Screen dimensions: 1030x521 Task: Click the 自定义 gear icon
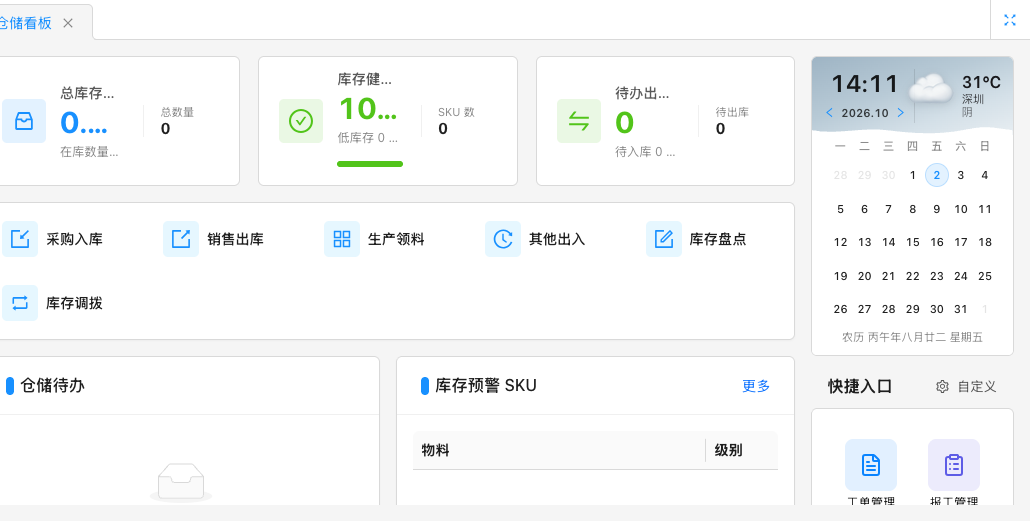click(942, 386)
